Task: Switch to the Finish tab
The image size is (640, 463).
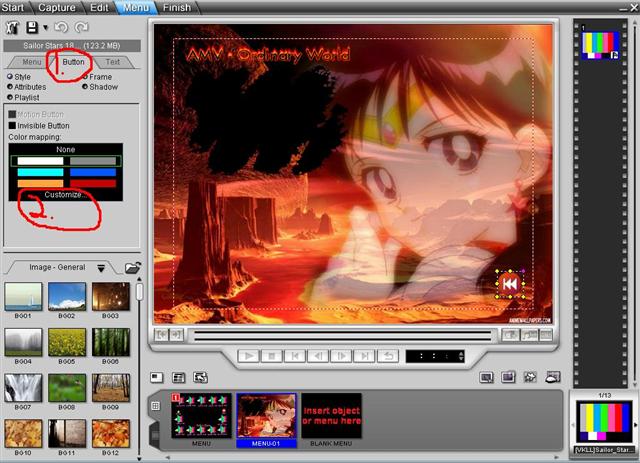Action: 177,7
